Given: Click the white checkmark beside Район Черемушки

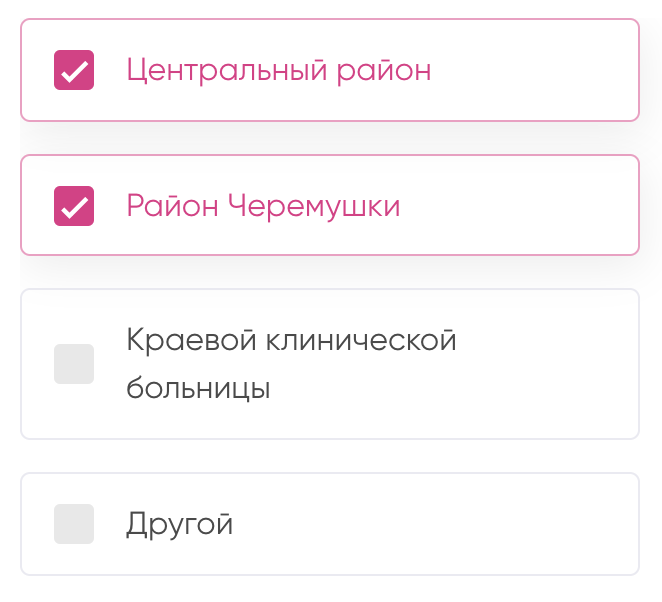Looking at the screenshot, I should [74, 207].
